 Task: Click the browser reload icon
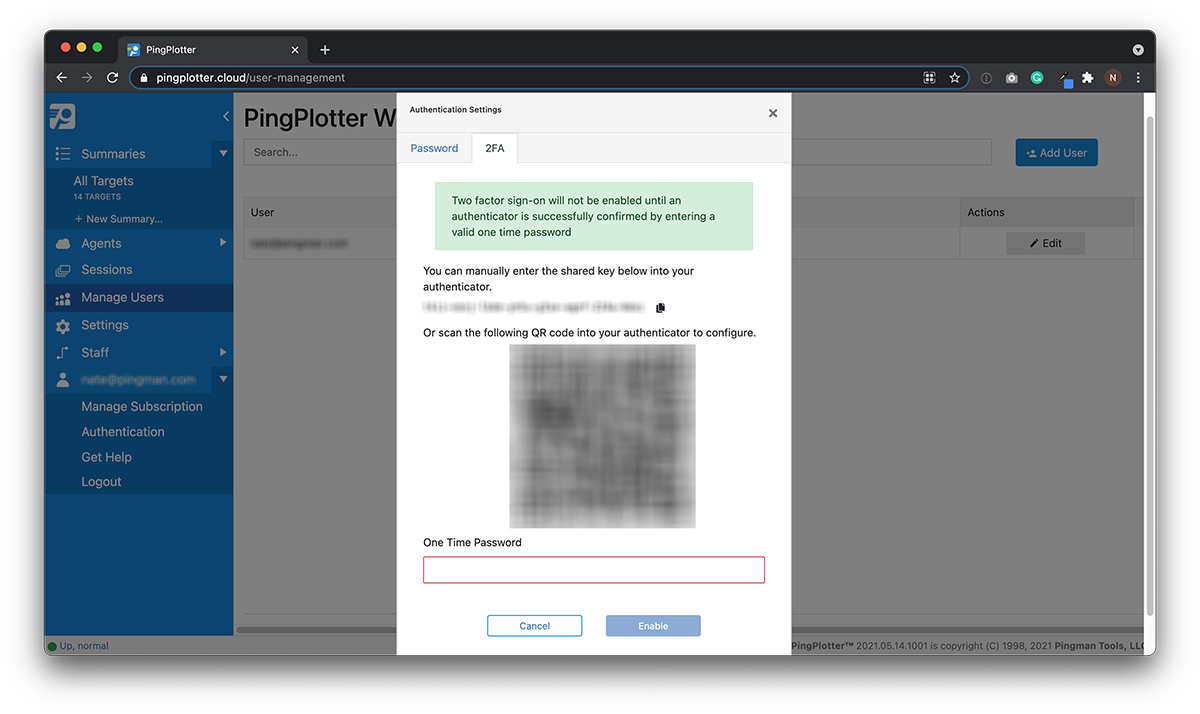pyautogui.click(x=113, y=78)
